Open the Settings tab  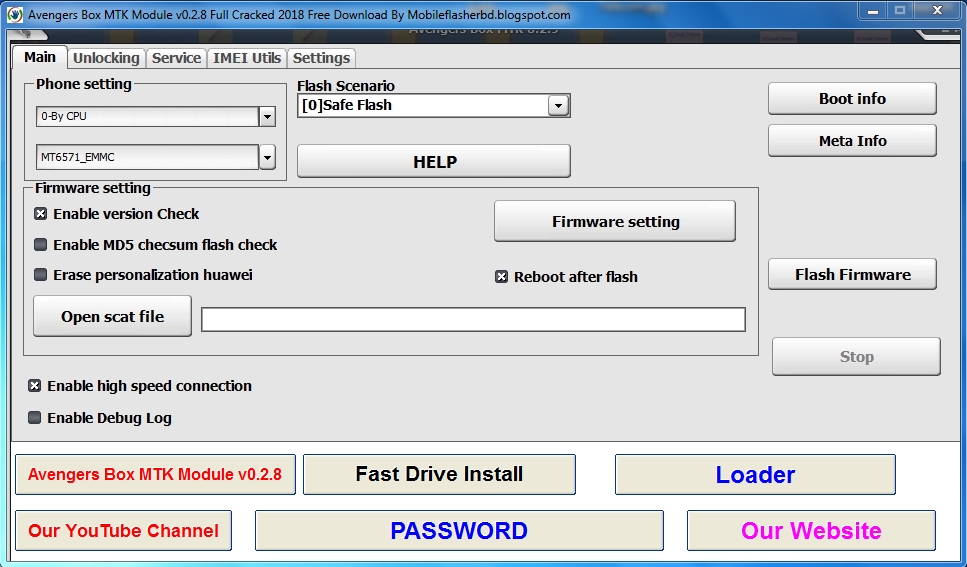(x=321, y=58)
